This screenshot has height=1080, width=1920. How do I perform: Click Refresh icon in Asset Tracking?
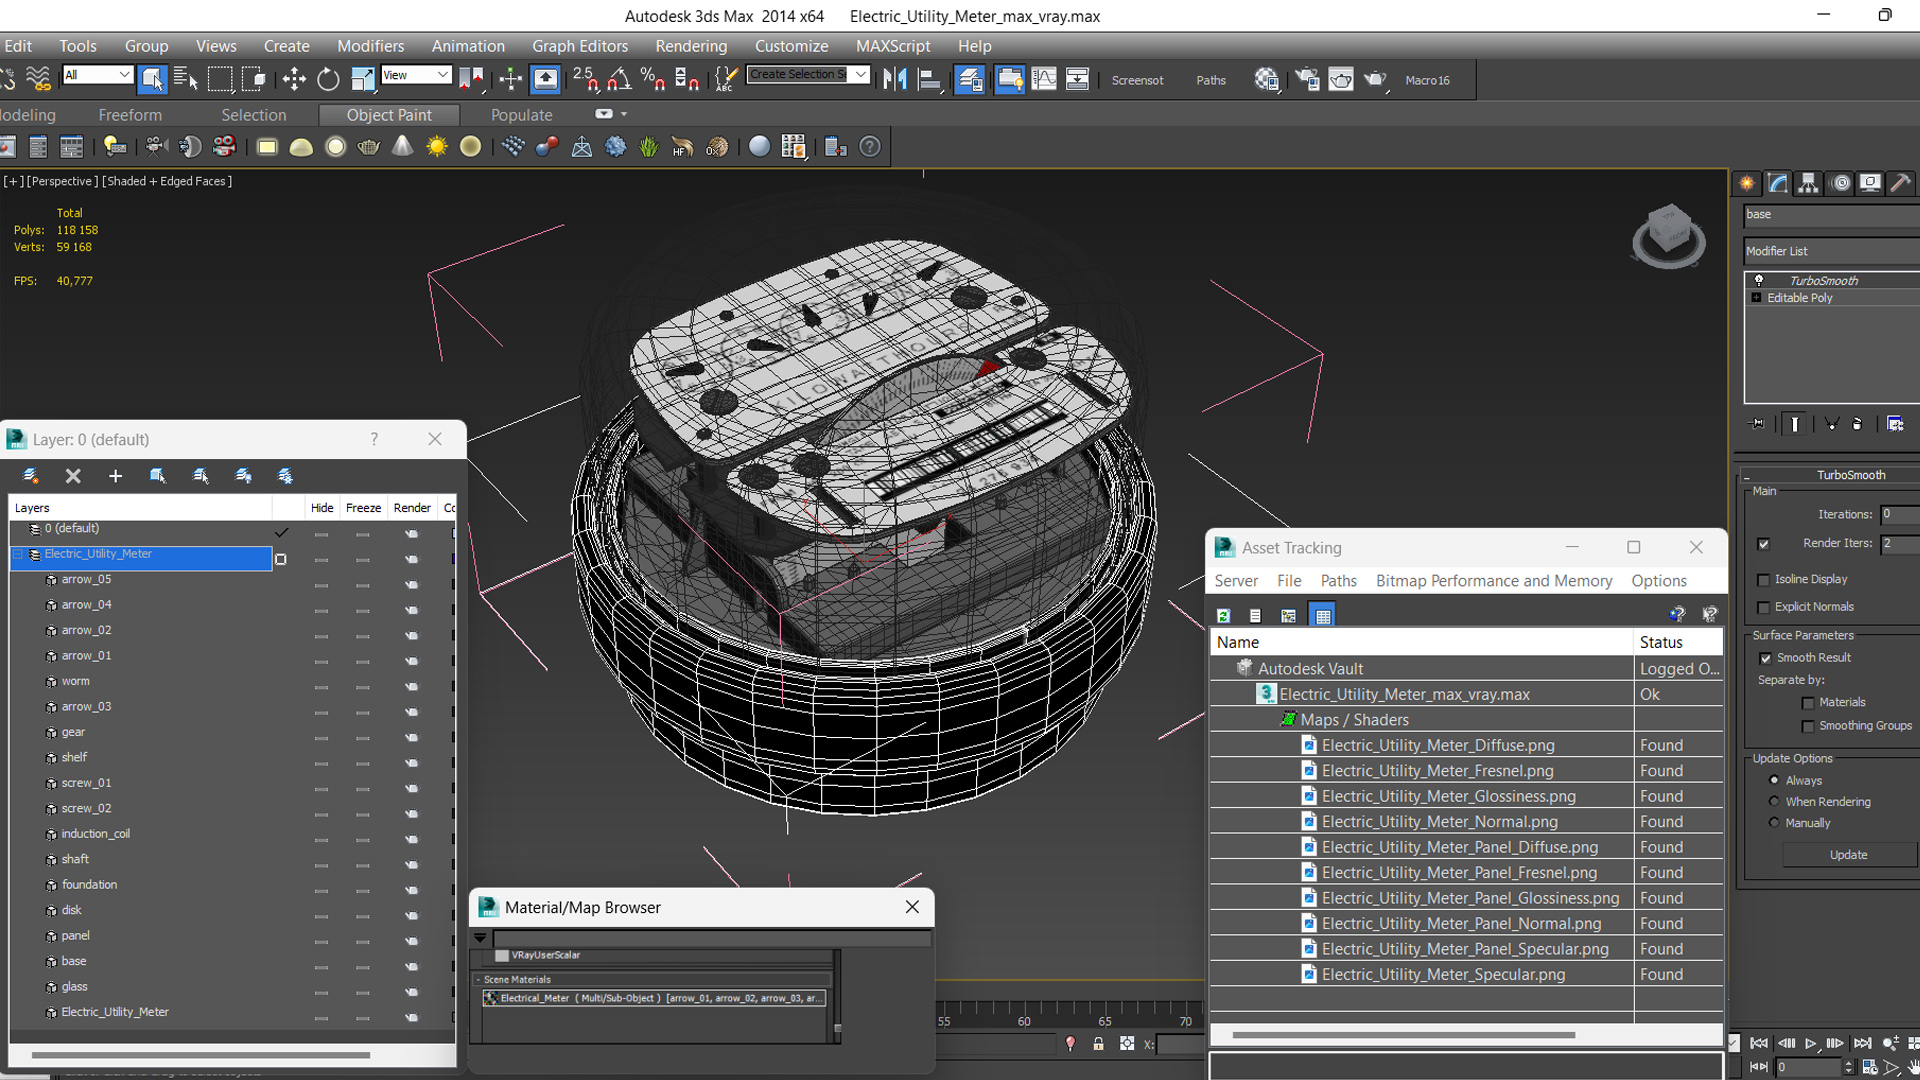[1223, 616]
